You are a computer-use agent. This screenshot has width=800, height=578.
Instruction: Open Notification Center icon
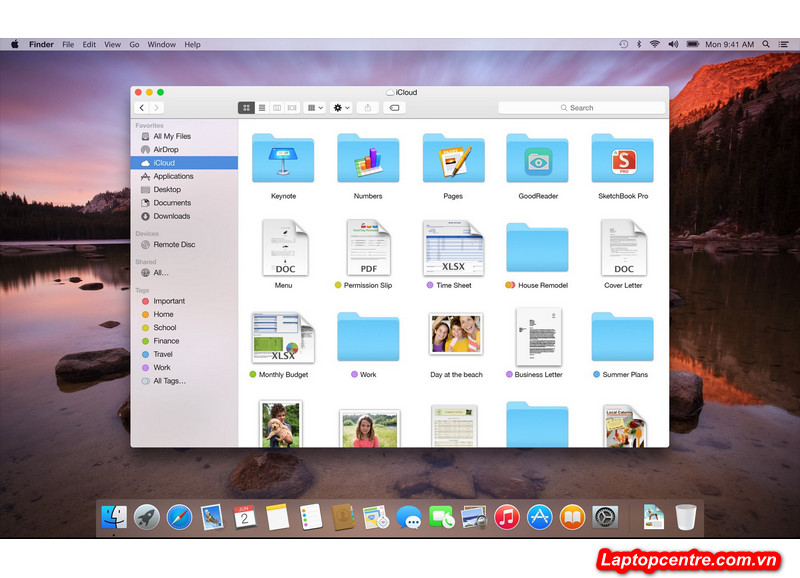783,44
